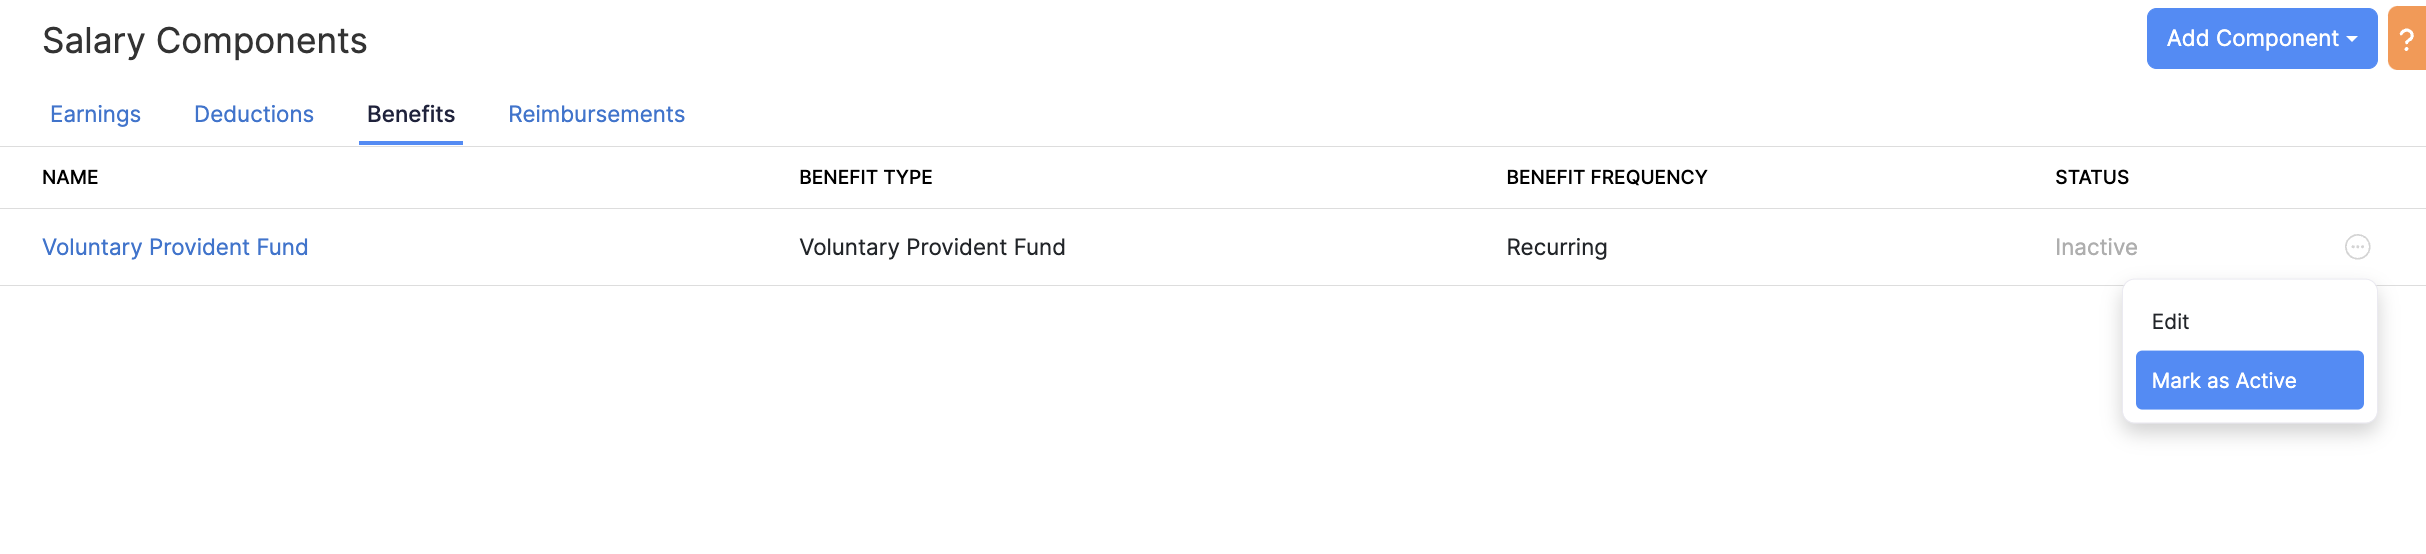Image resolution: width=2426 pixels, height=554 pixels.
Task: Open the orange help question mark
Action: [x=2407, y=40]
